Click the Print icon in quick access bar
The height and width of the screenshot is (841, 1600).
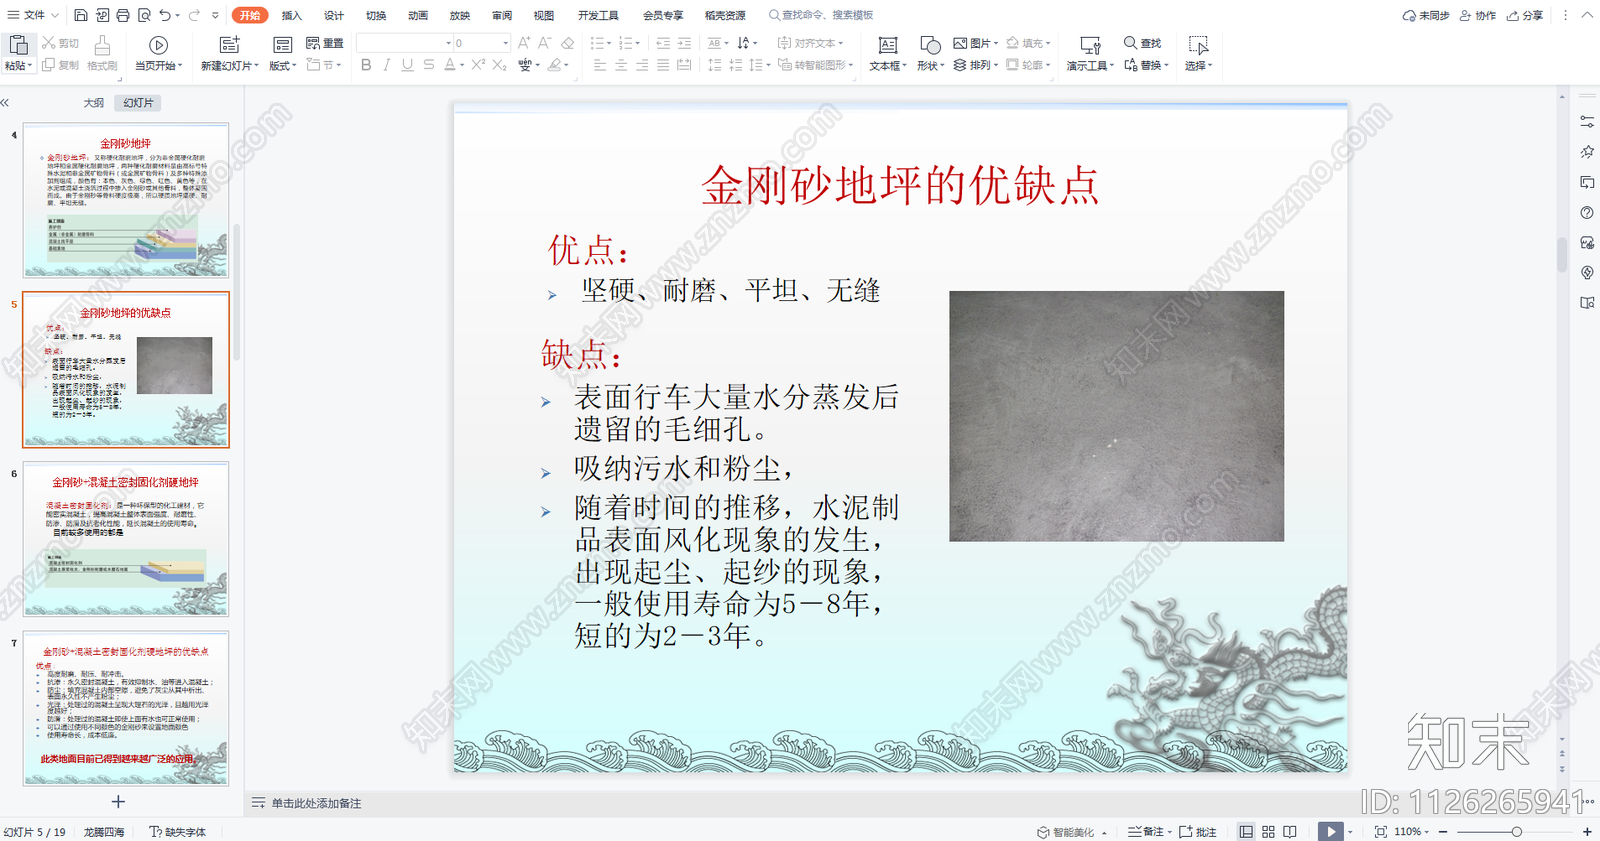(123, 15)
